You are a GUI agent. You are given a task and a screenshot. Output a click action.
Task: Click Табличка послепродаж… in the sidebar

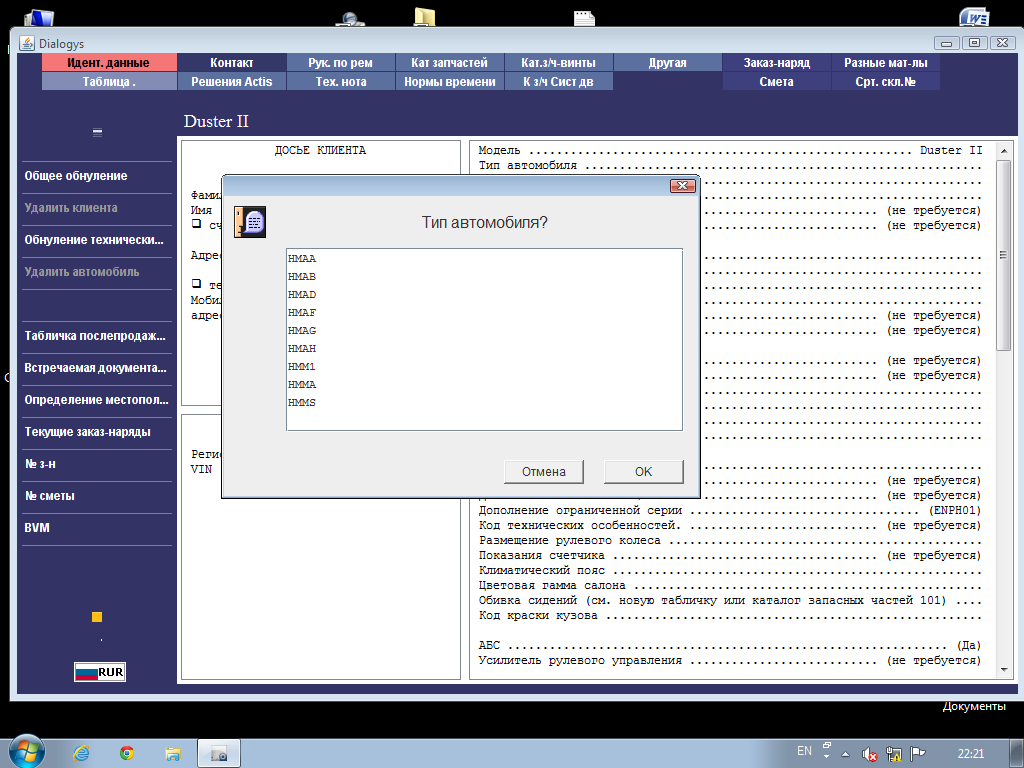[x=97, y=336]
